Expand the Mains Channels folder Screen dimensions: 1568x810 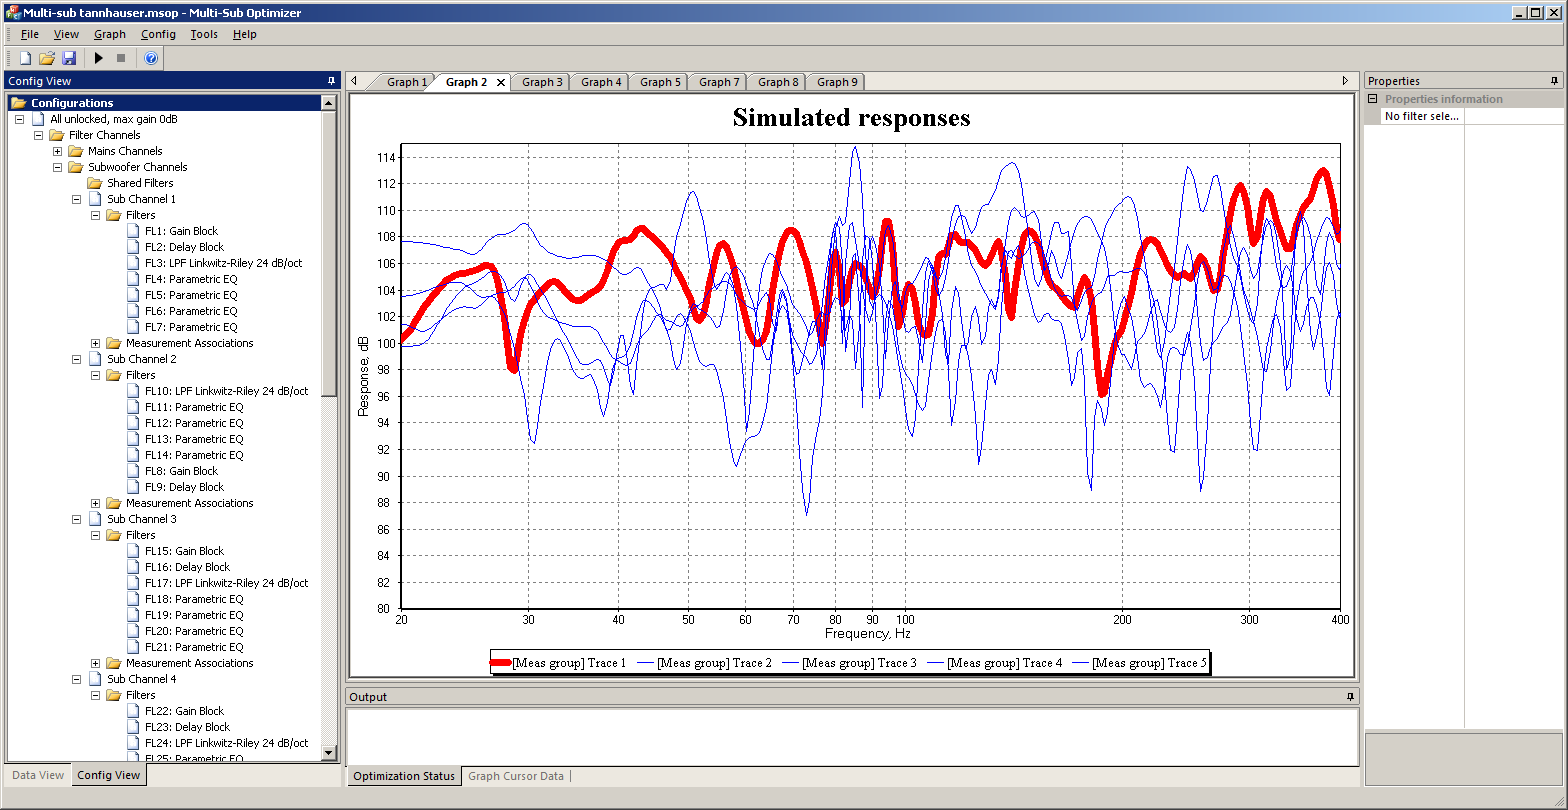58,151
